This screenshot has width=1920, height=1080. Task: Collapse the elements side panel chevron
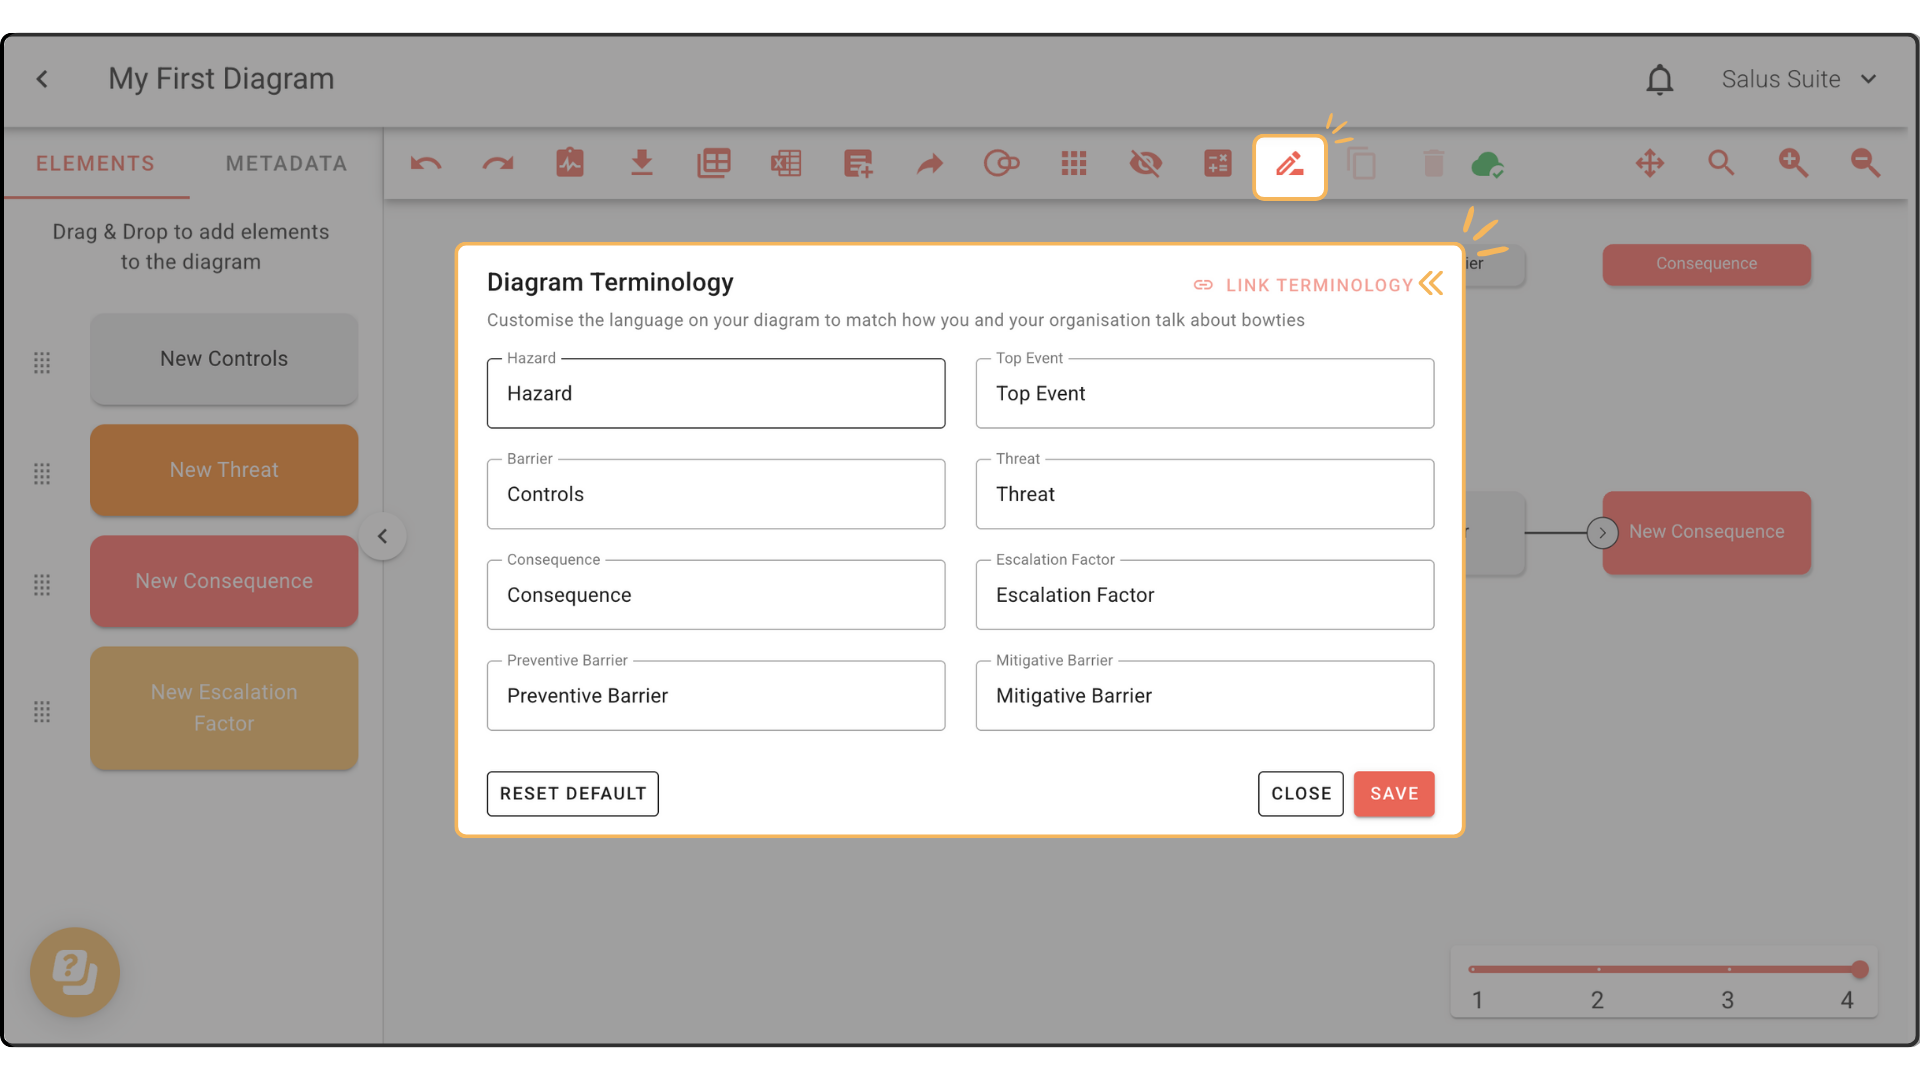point(382,536)
